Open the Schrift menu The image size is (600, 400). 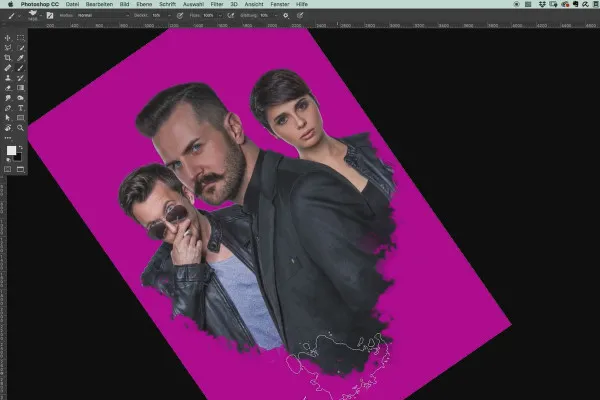click(167, 4)
